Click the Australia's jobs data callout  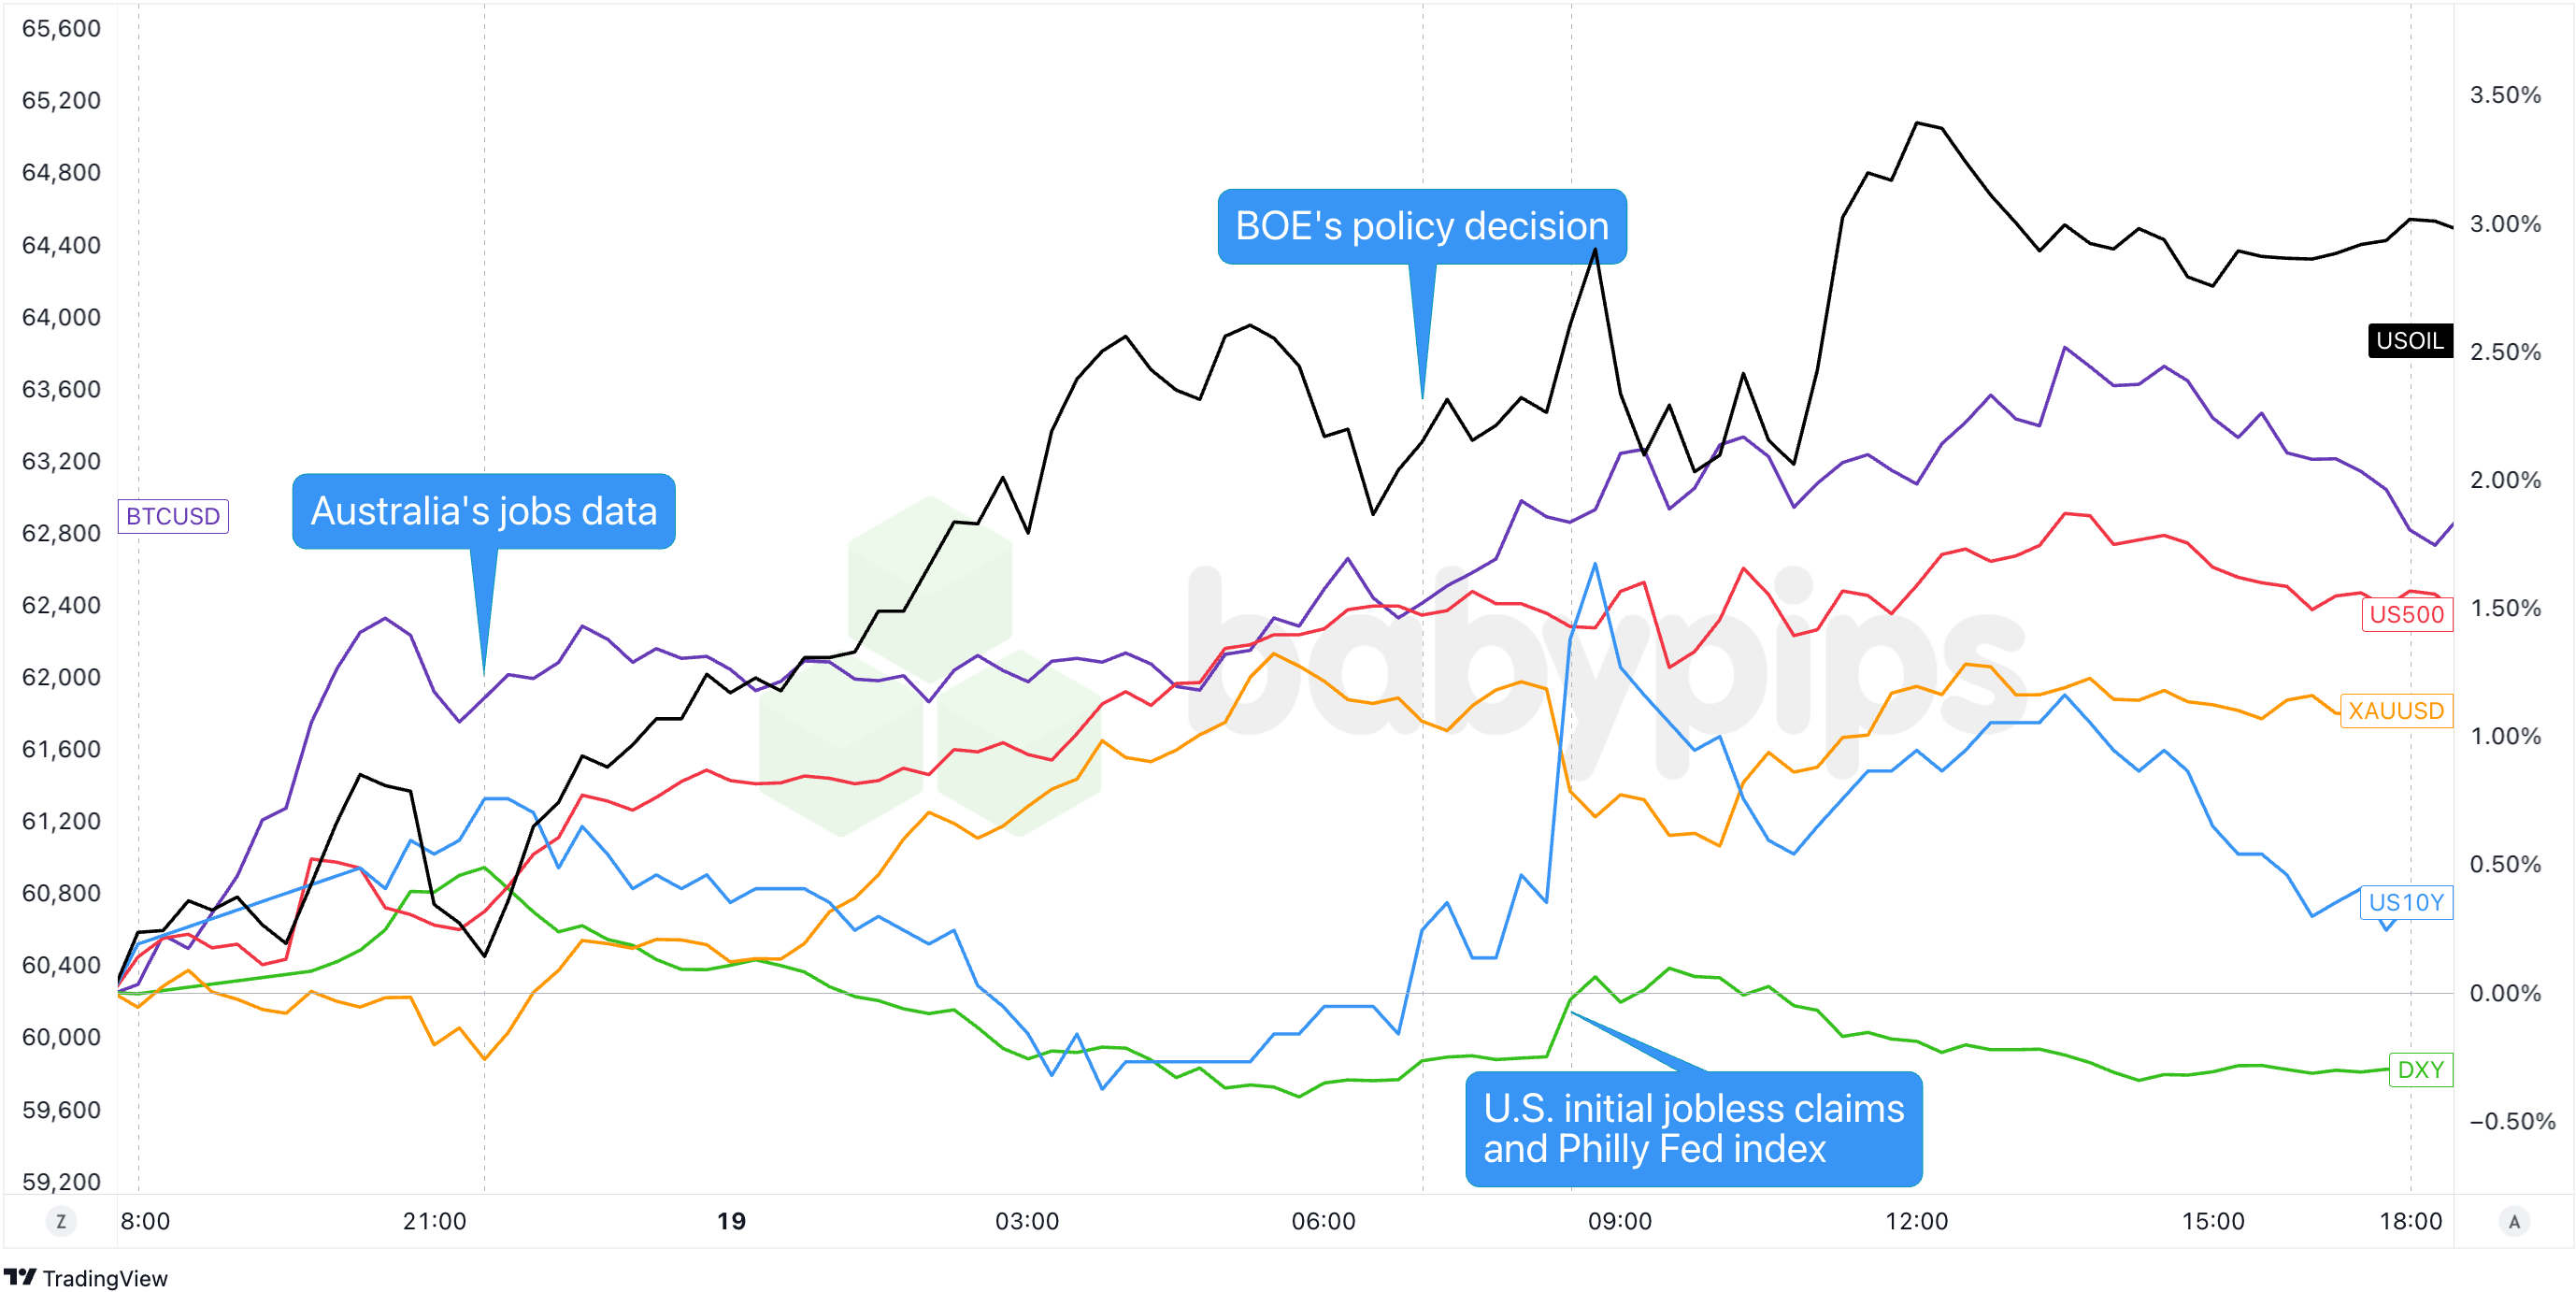click(x=484, y=511)
